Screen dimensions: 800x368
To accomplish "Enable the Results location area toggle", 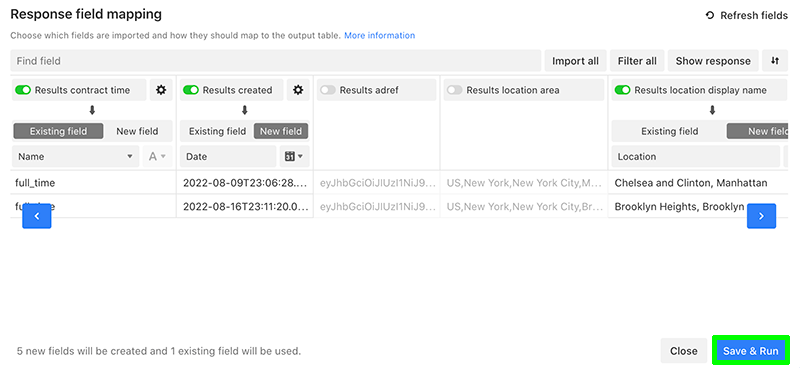I will pos(455,90).
